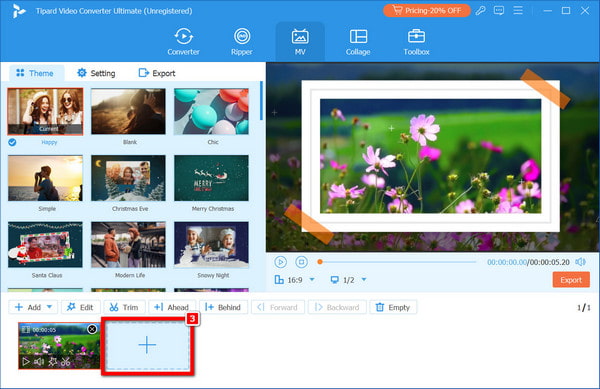Click the Behind button
This screenshot has height=389, width=600.
pos(223,307)
